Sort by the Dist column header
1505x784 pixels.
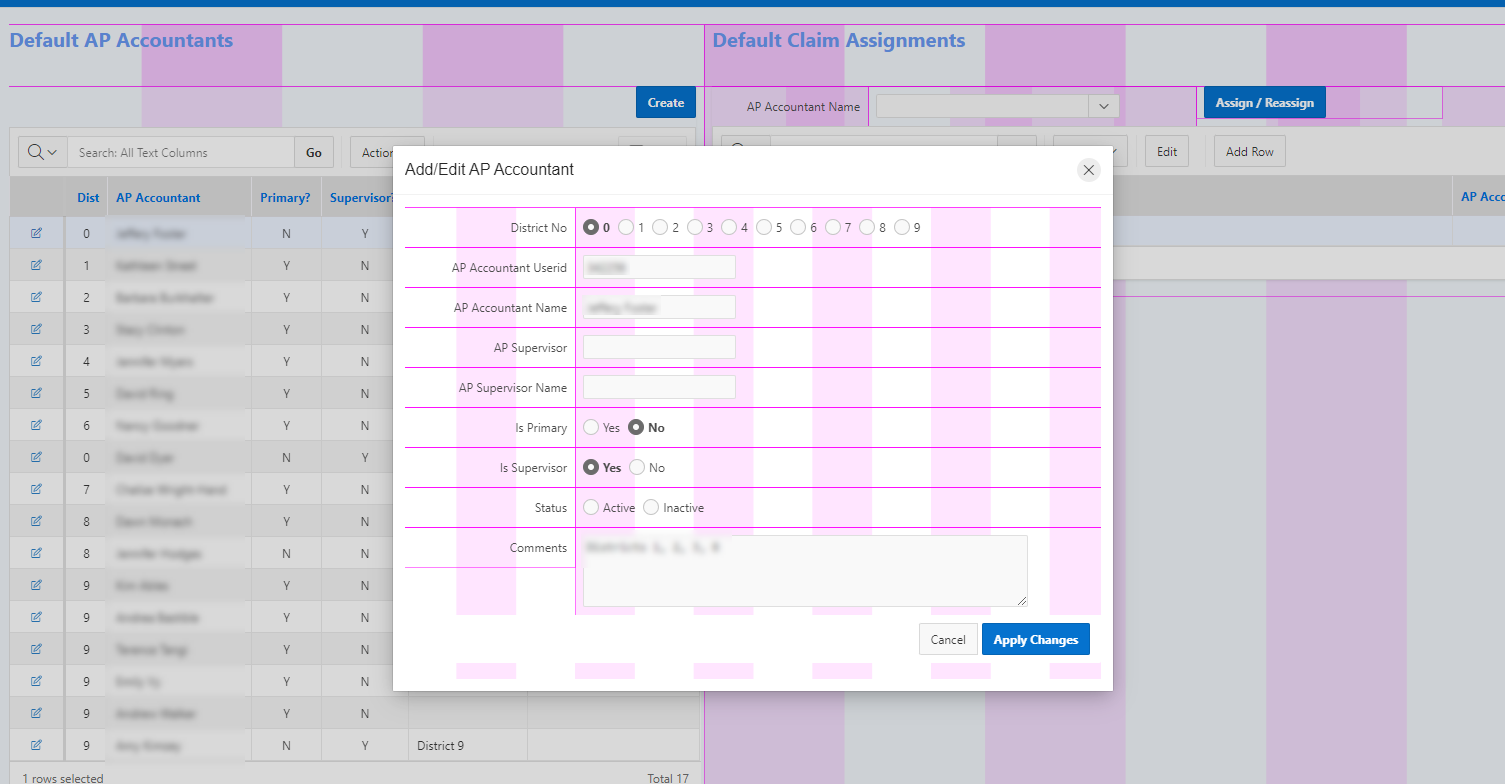pos(88,198)
